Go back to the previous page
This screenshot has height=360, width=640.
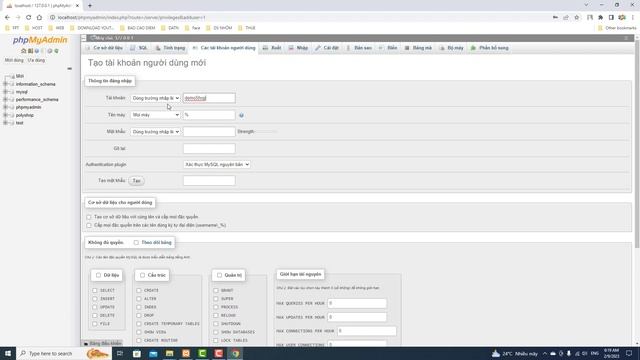click(x=7, y=17)
